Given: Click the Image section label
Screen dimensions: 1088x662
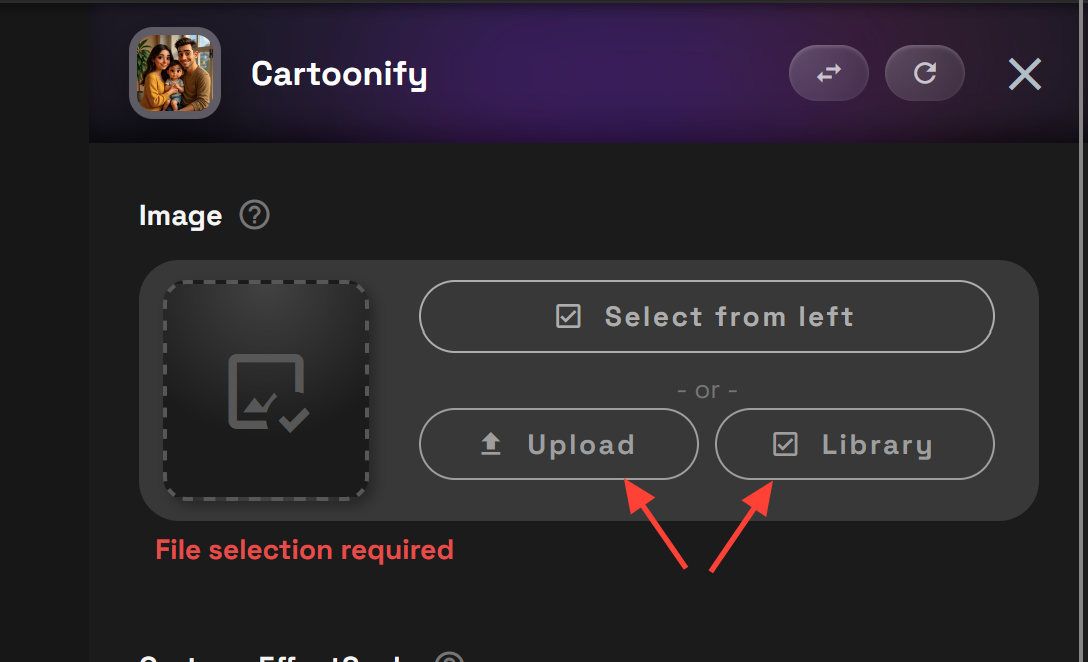Looking at the screenshot, I should coord(180,216).
